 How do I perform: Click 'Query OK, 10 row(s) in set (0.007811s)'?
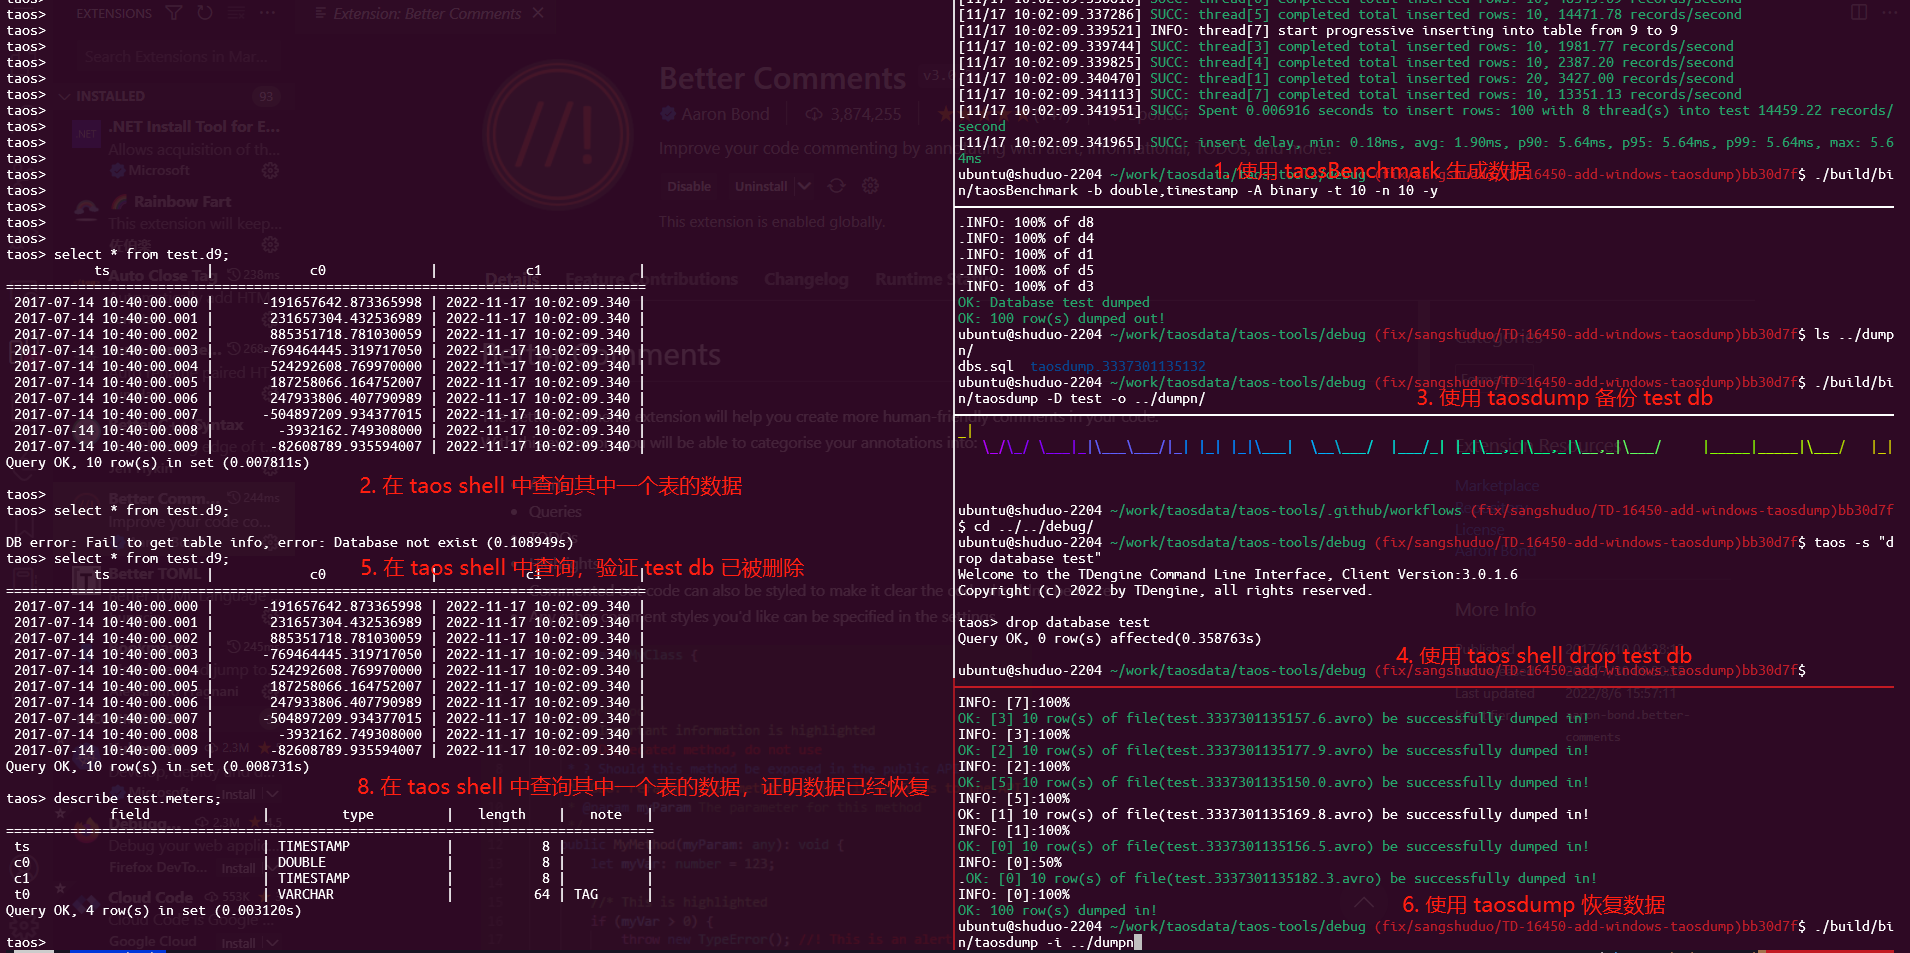coord(158,463)
